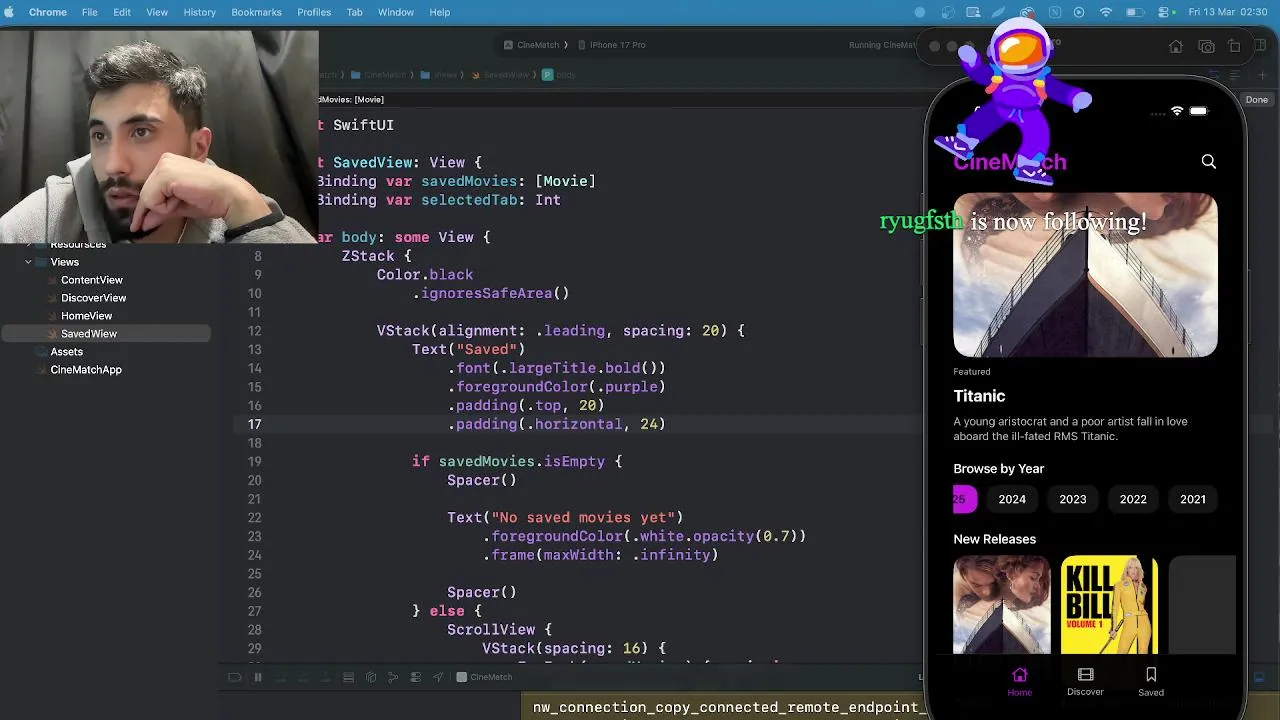Screen dimensions: 1280x720
Task: Click the Simulator rotate device icon
Action: click(1234, 47)
